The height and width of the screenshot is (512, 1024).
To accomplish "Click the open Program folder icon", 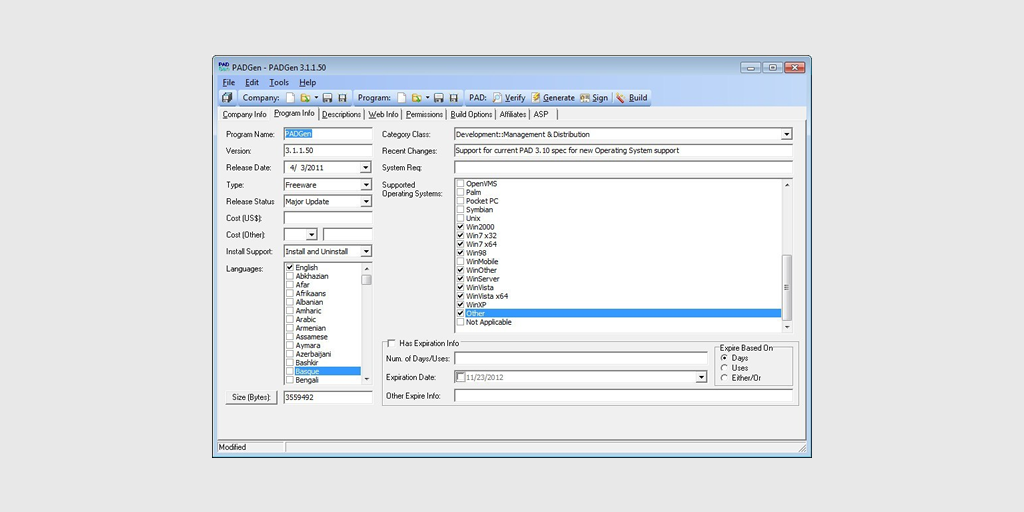I will [416, 98].
